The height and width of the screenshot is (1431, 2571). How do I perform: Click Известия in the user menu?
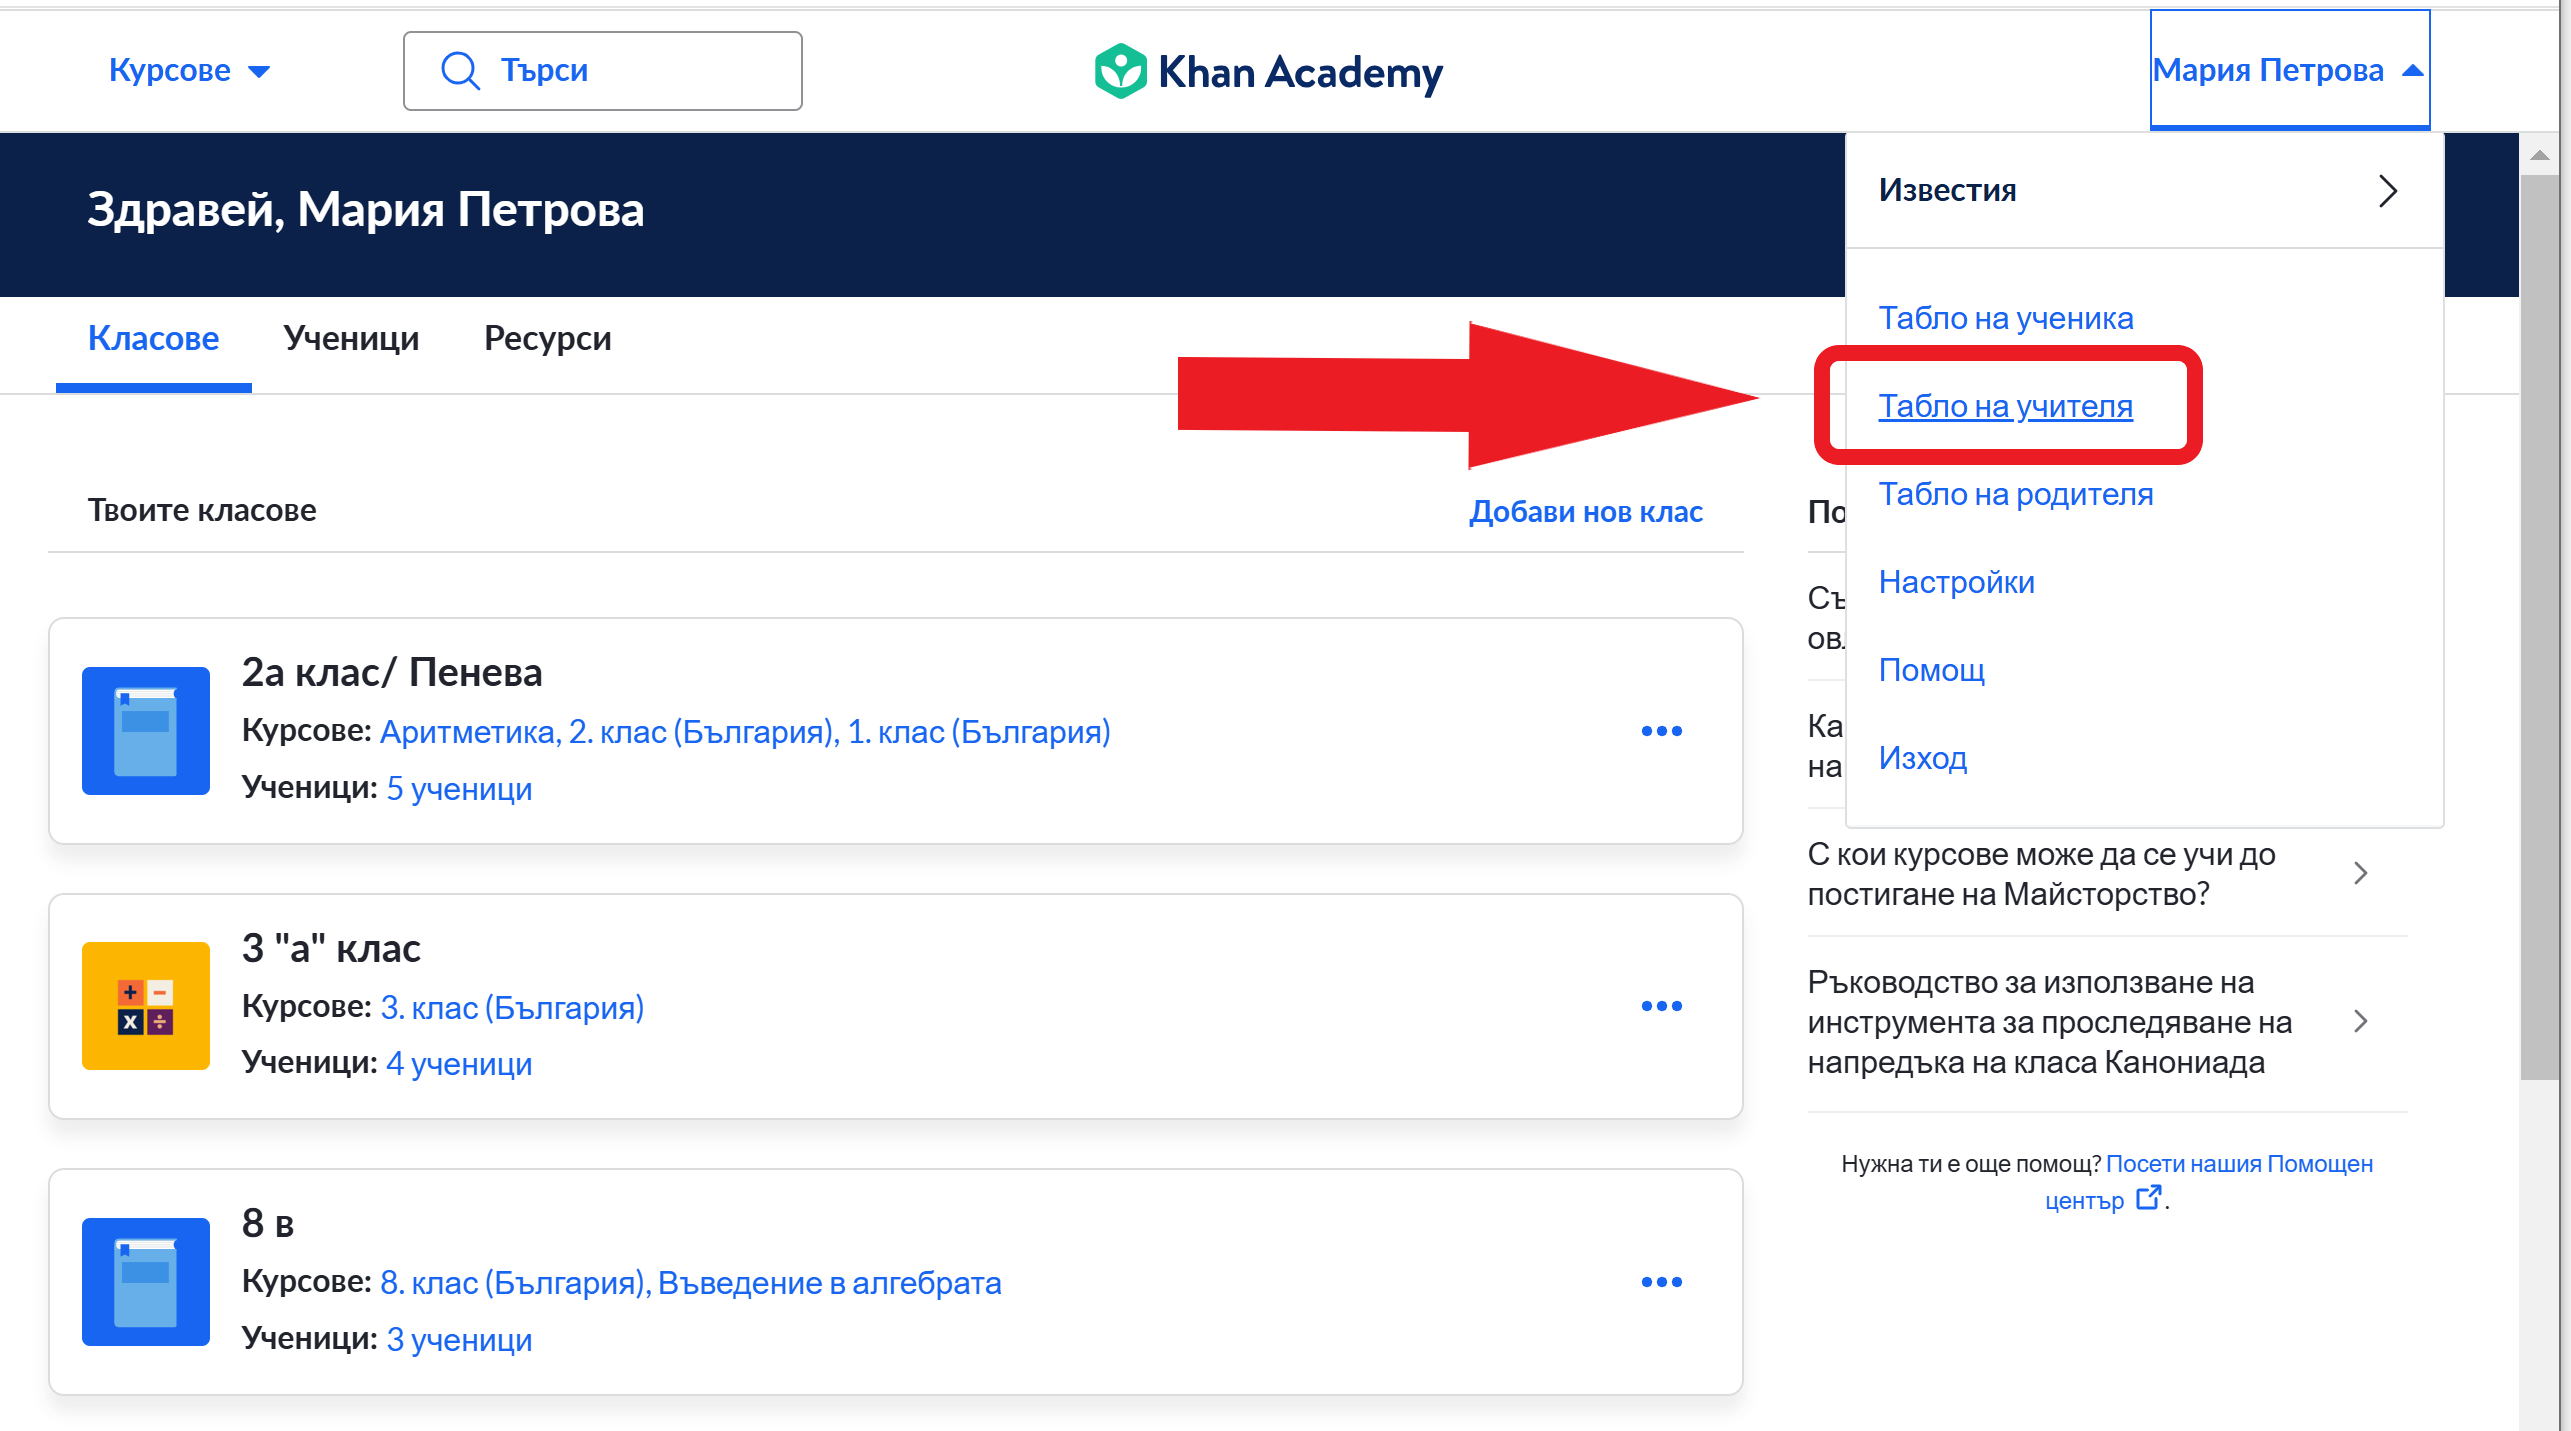click(1948, 190)
